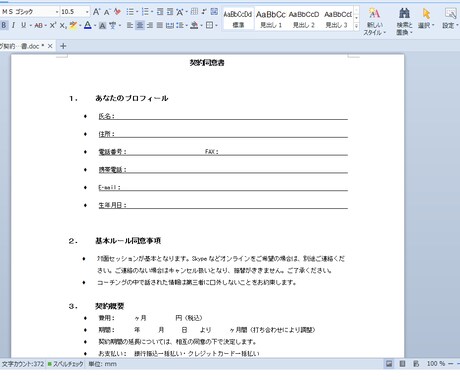Click the 氏名 field line
This screenshot has width=460, height=380.
[223, 116]
